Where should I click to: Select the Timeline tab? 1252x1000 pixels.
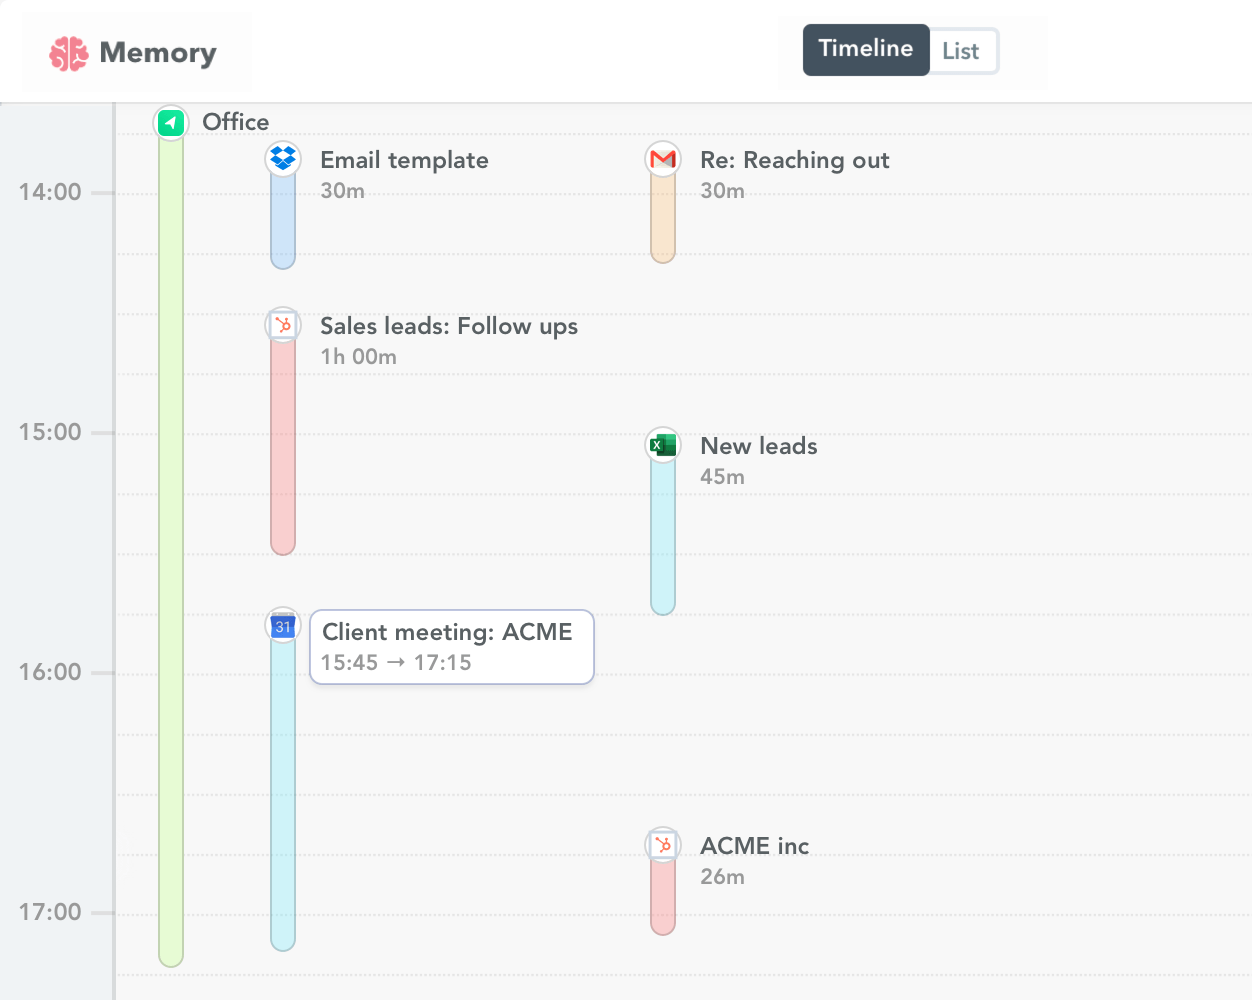866,48
